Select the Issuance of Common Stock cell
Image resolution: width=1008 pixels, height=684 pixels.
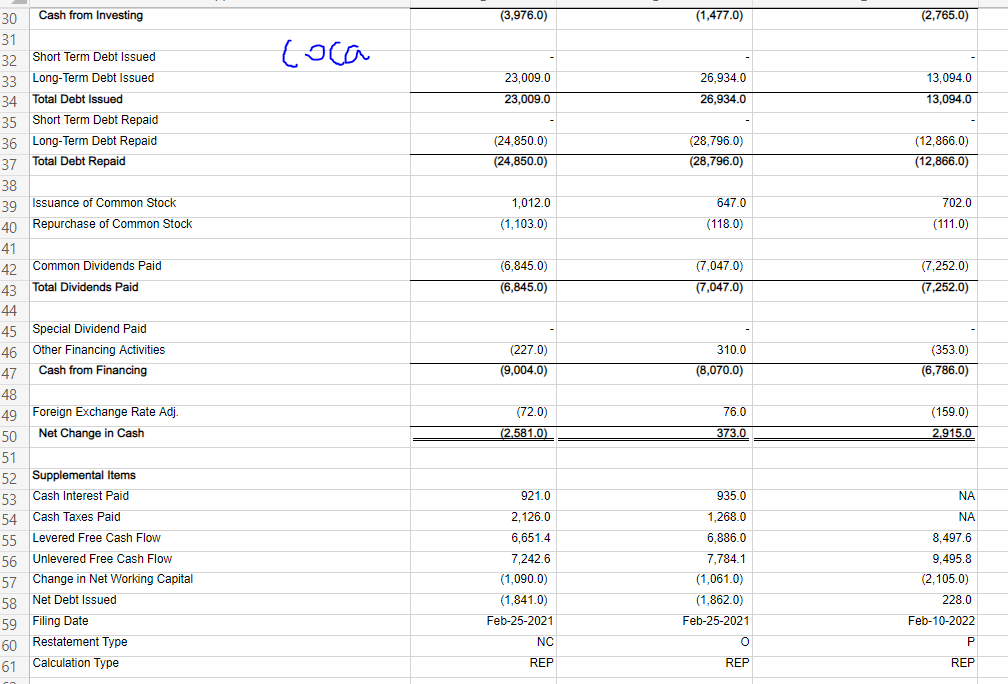104,202
